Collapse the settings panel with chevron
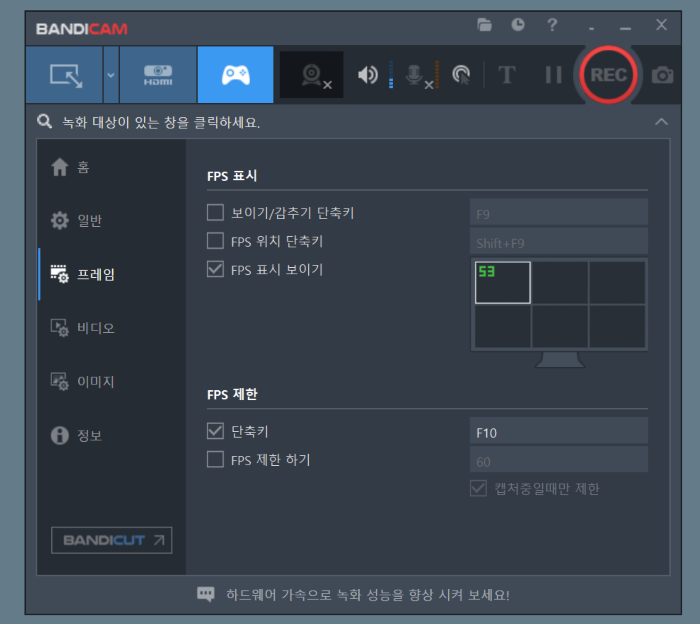 point(661,121)
